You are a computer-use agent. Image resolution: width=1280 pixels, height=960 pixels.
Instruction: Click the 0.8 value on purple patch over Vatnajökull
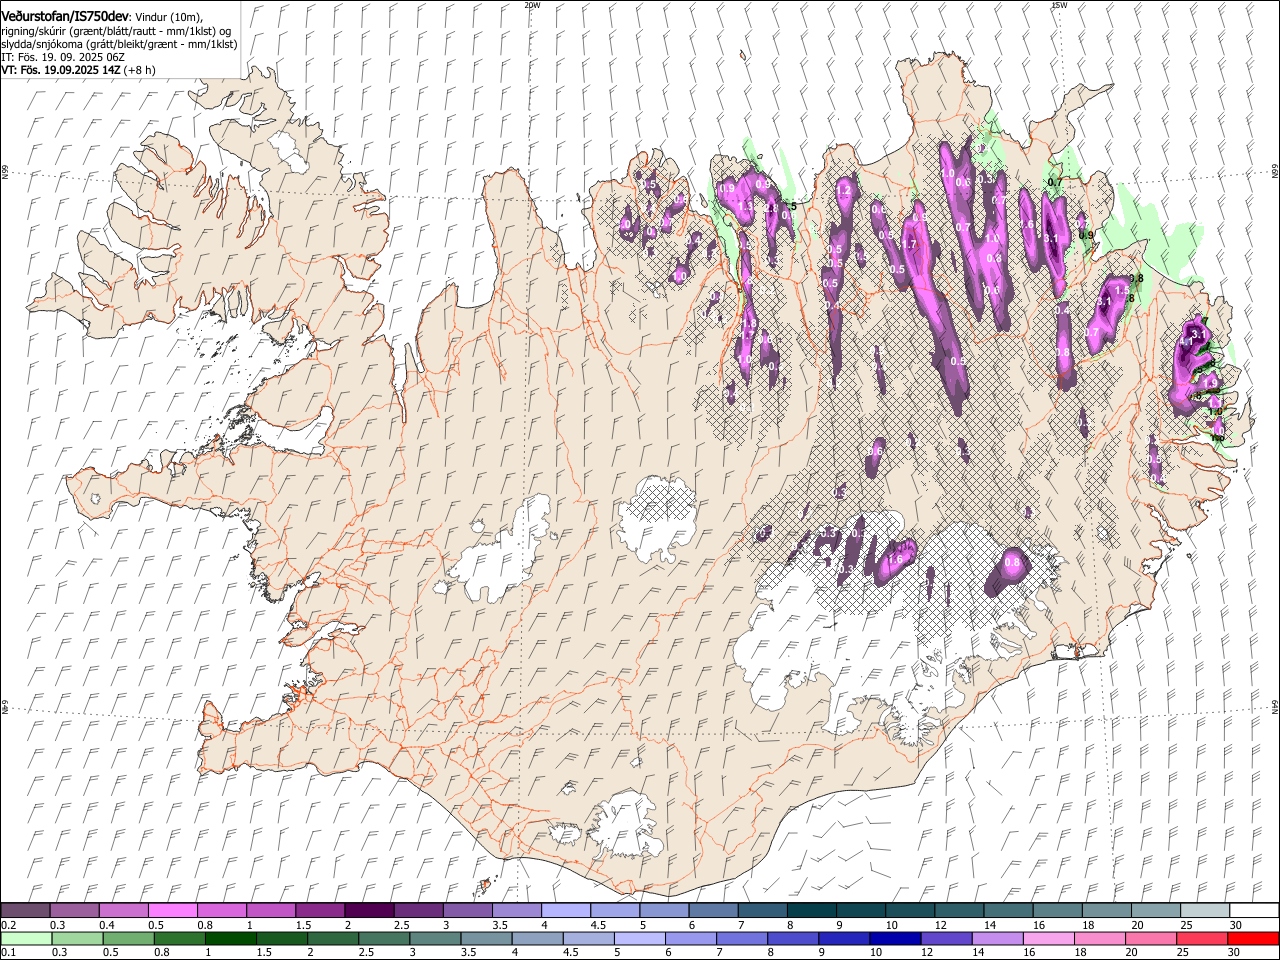1012,563
